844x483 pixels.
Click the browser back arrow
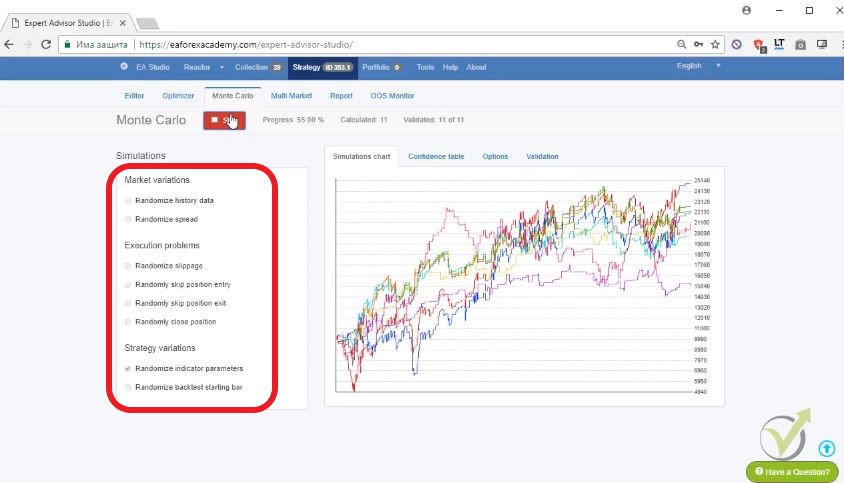(x=9, y=44)
